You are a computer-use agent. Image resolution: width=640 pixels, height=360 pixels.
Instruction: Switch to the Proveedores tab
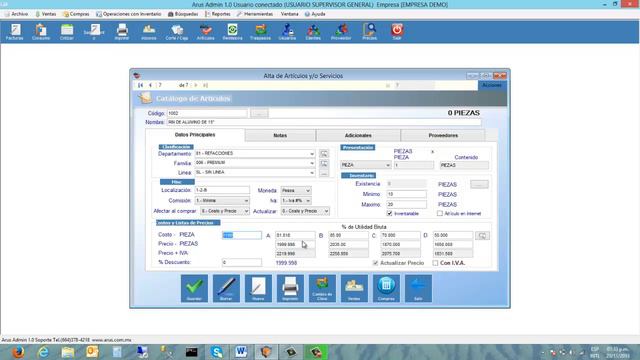point(443,135)
